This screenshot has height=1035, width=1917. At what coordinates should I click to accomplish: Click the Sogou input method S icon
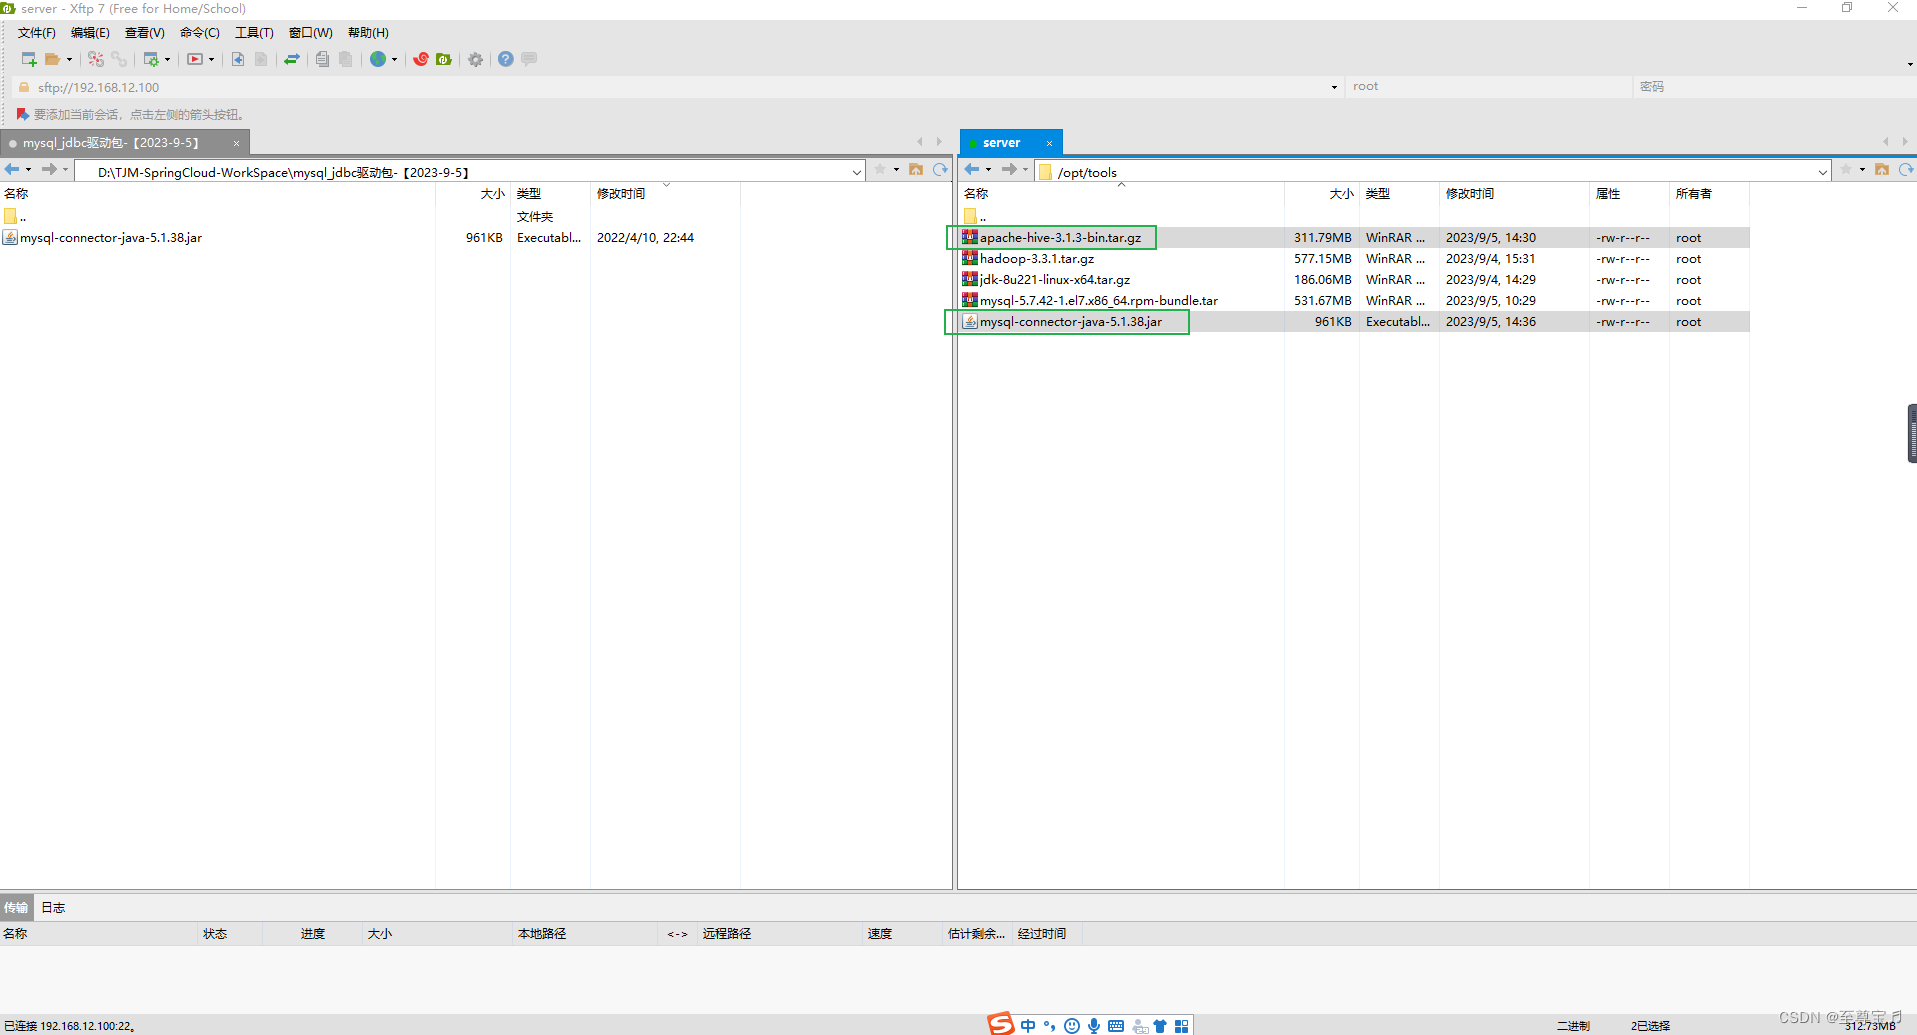click(1000, 1024)
